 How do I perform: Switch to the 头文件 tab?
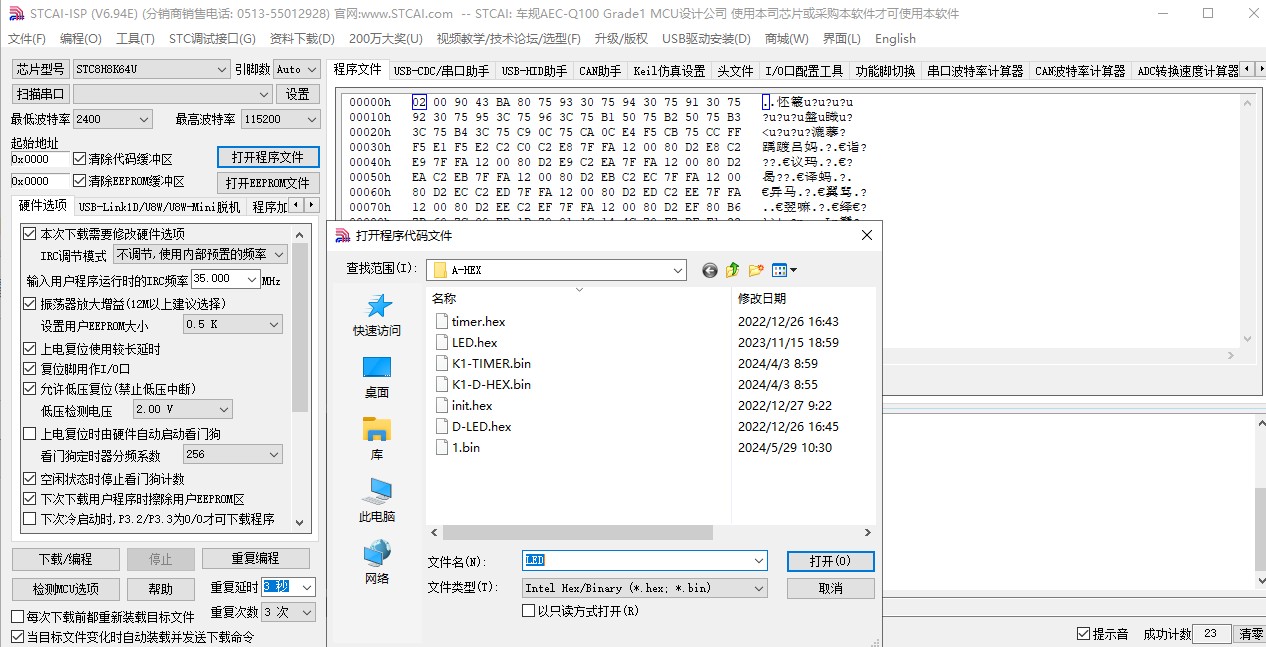click(x=735, y=71)
